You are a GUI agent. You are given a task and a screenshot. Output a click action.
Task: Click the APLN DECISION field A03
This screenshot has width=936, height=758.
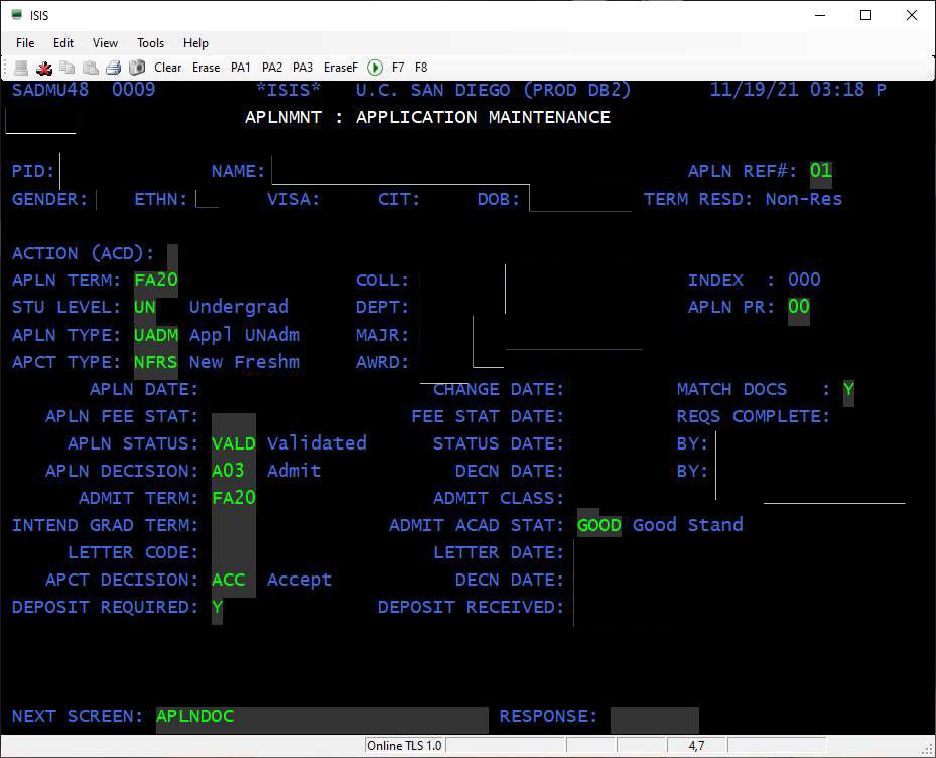pyautogui.click(x=234, y=472)
